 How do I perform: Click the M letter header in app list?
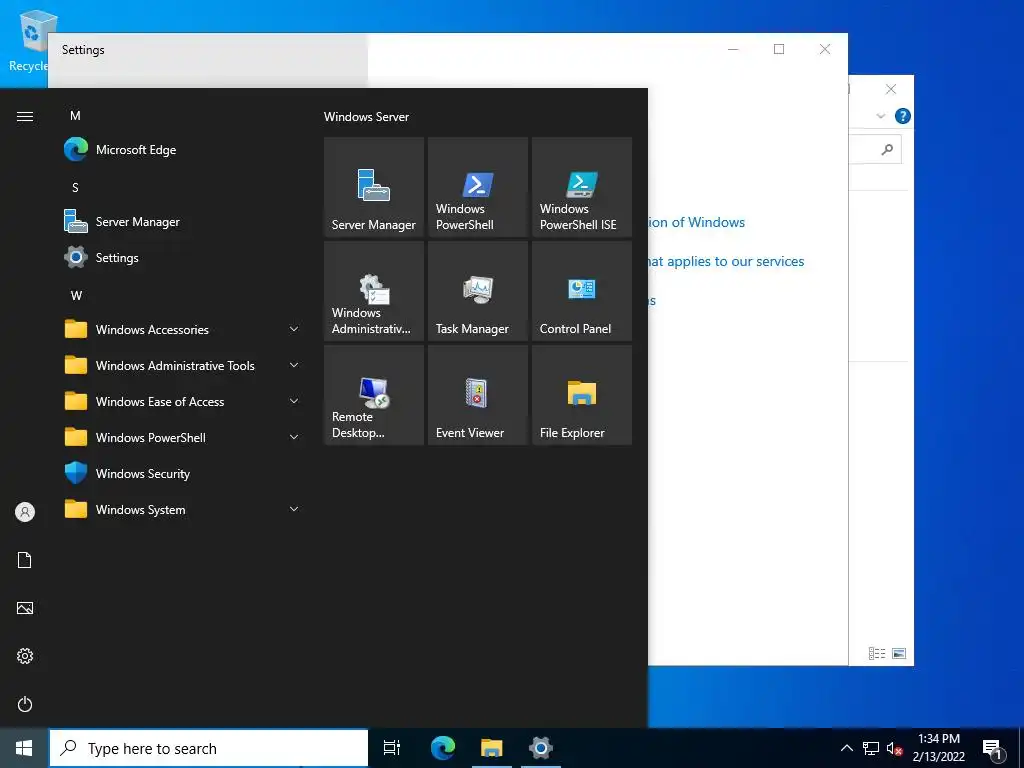click(x=75, y=116)
